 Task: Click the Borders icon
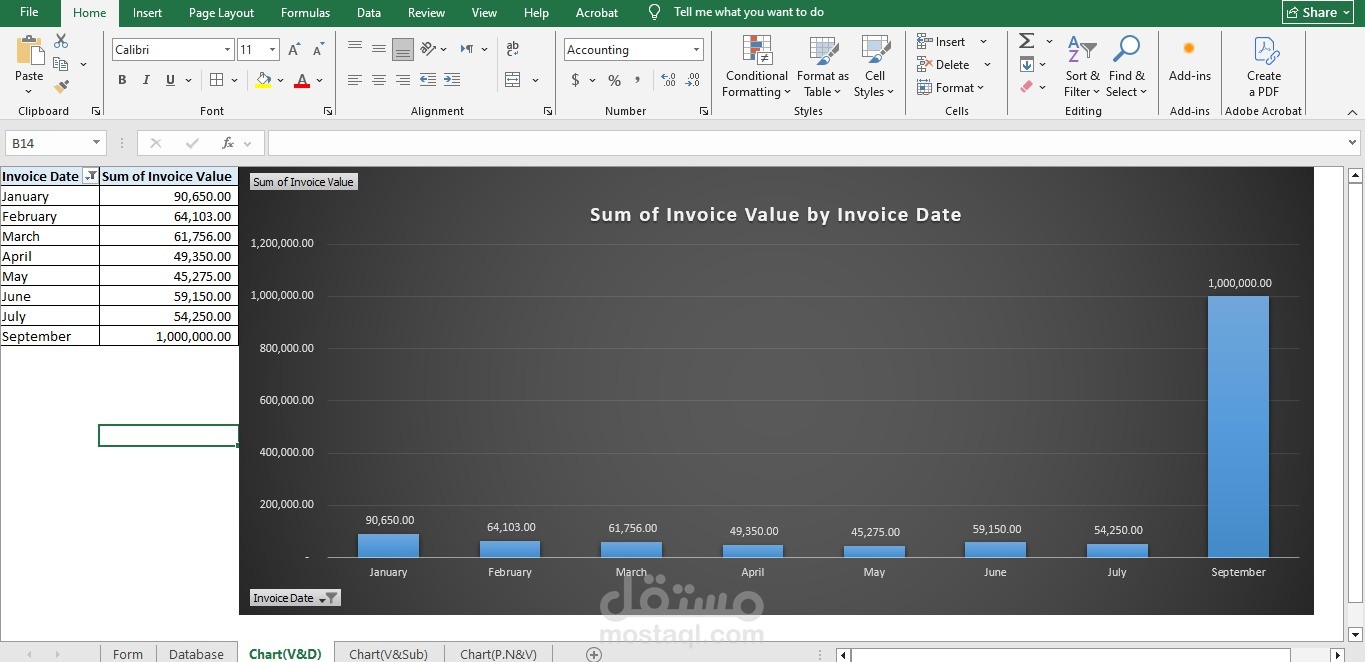coord(216,80)
